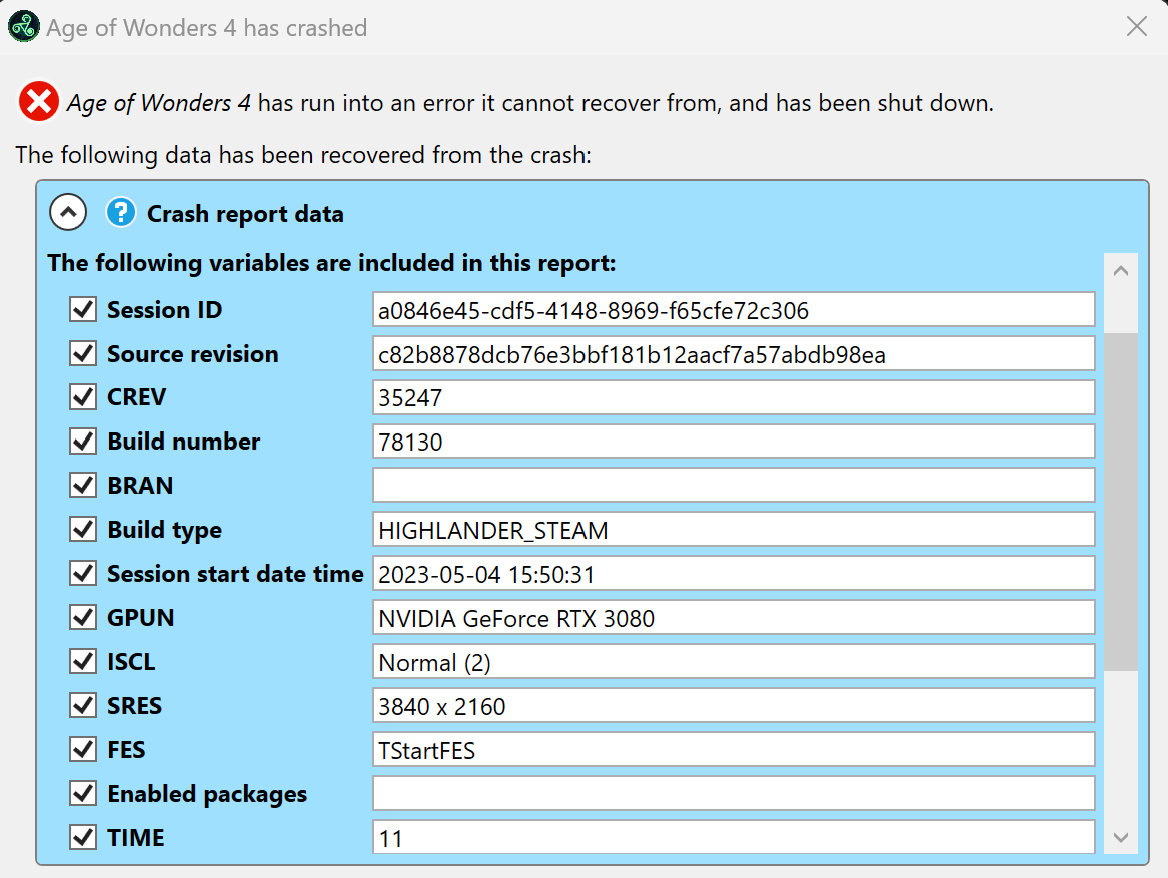Select the SRES resolution field
Screen dimensions: 1168x878
coord(733,705)
